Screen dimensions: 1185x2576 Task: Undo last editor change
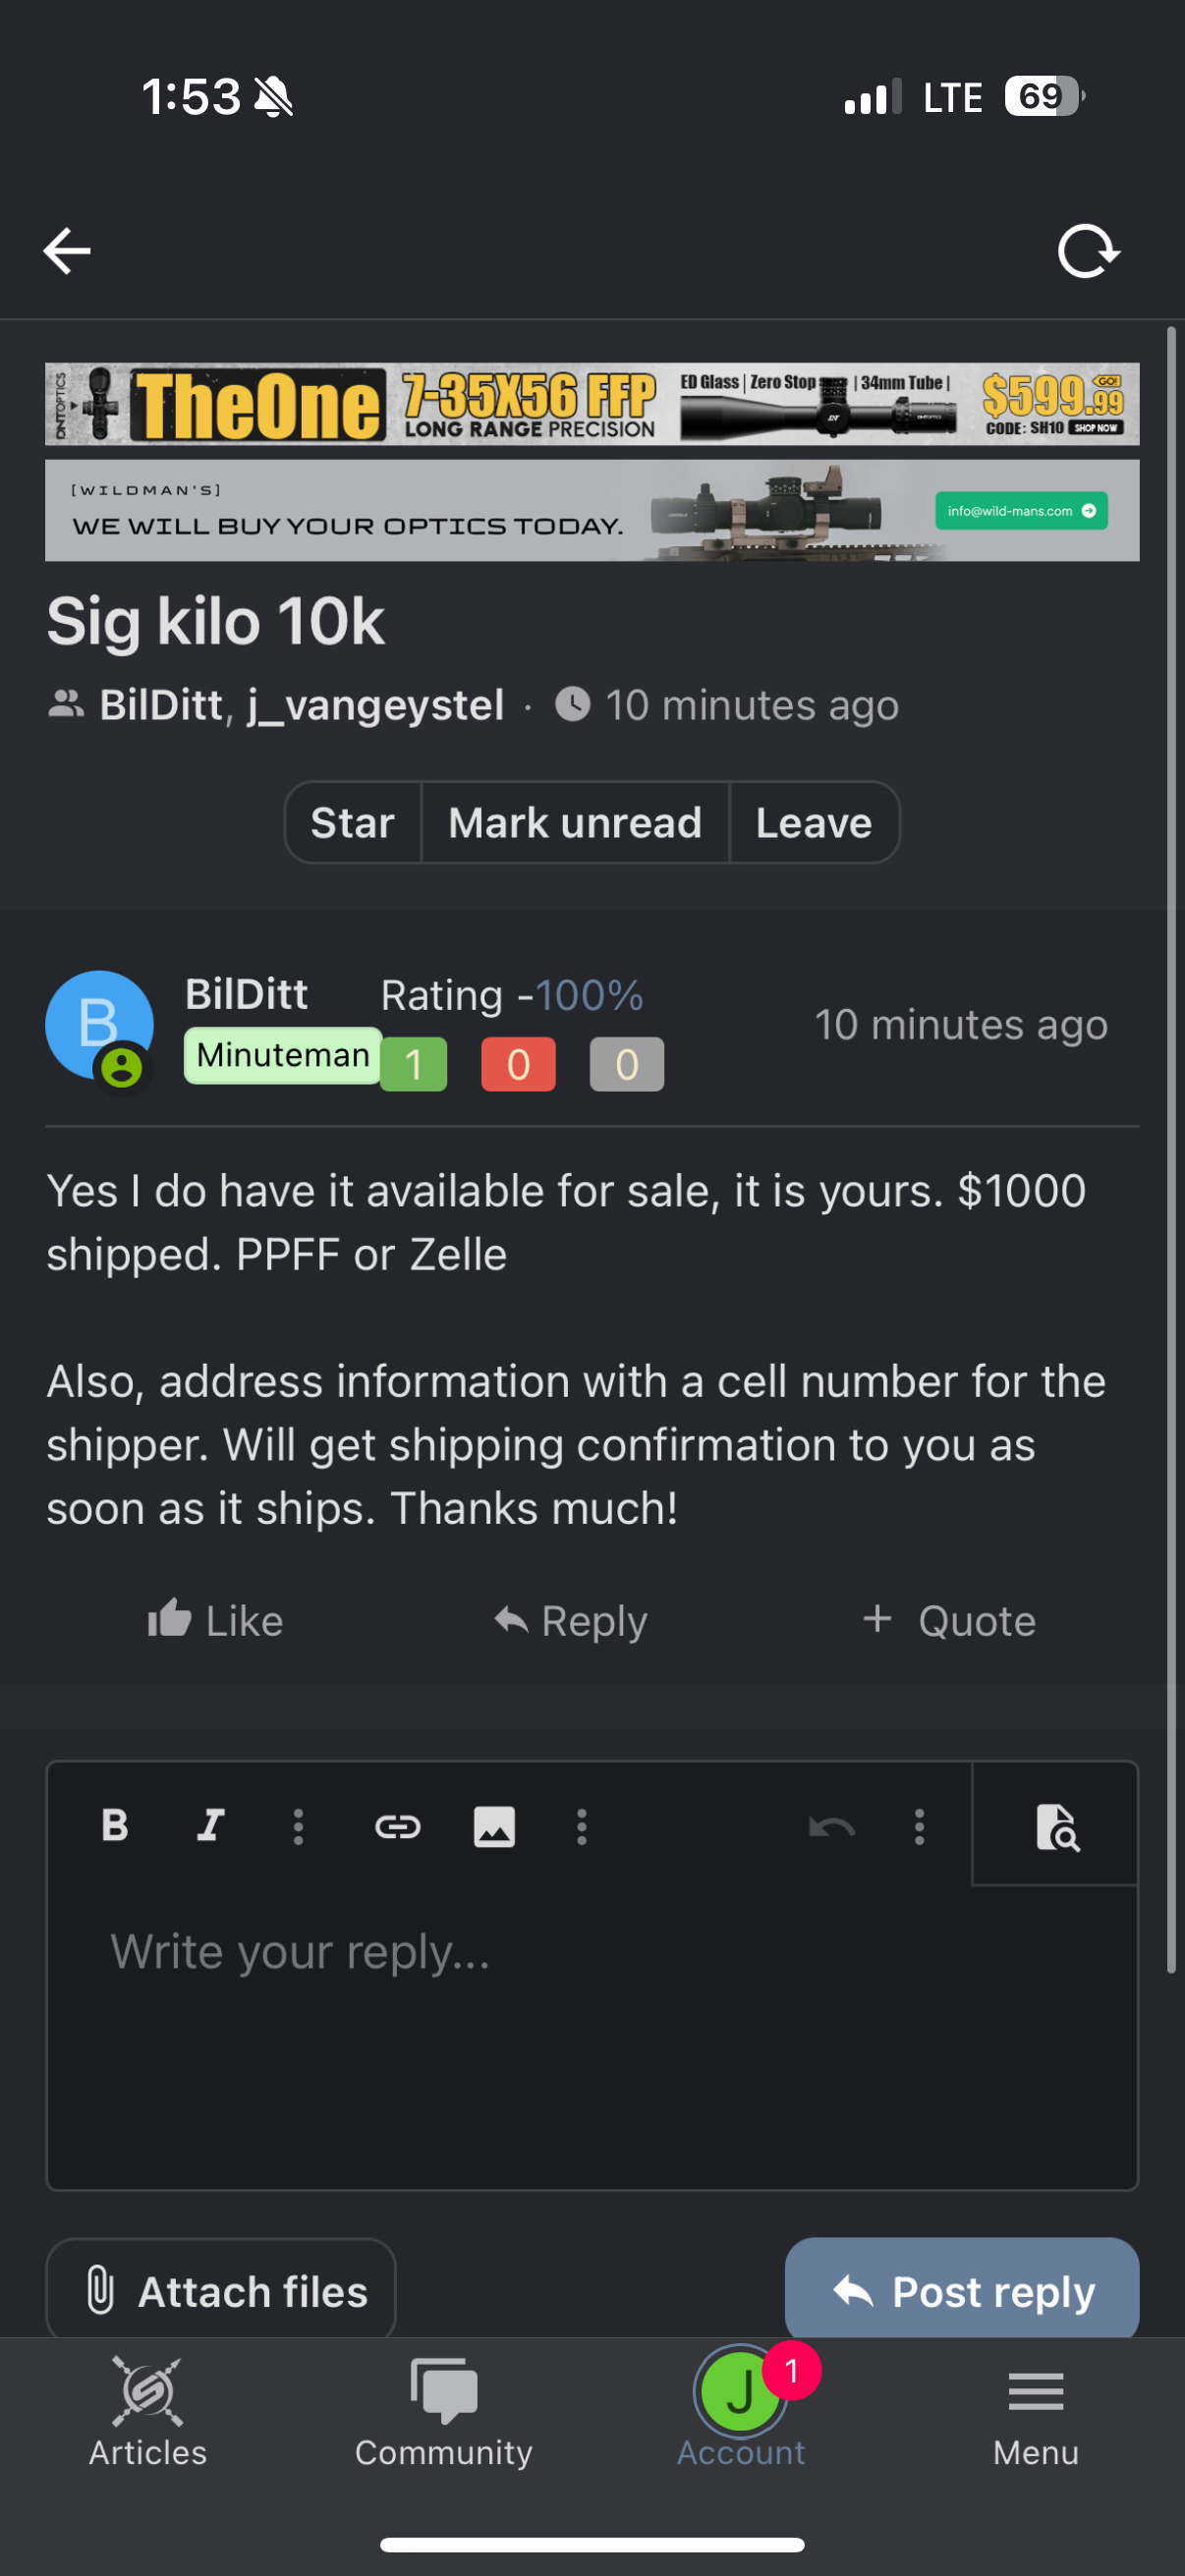tap(832, 1826)
